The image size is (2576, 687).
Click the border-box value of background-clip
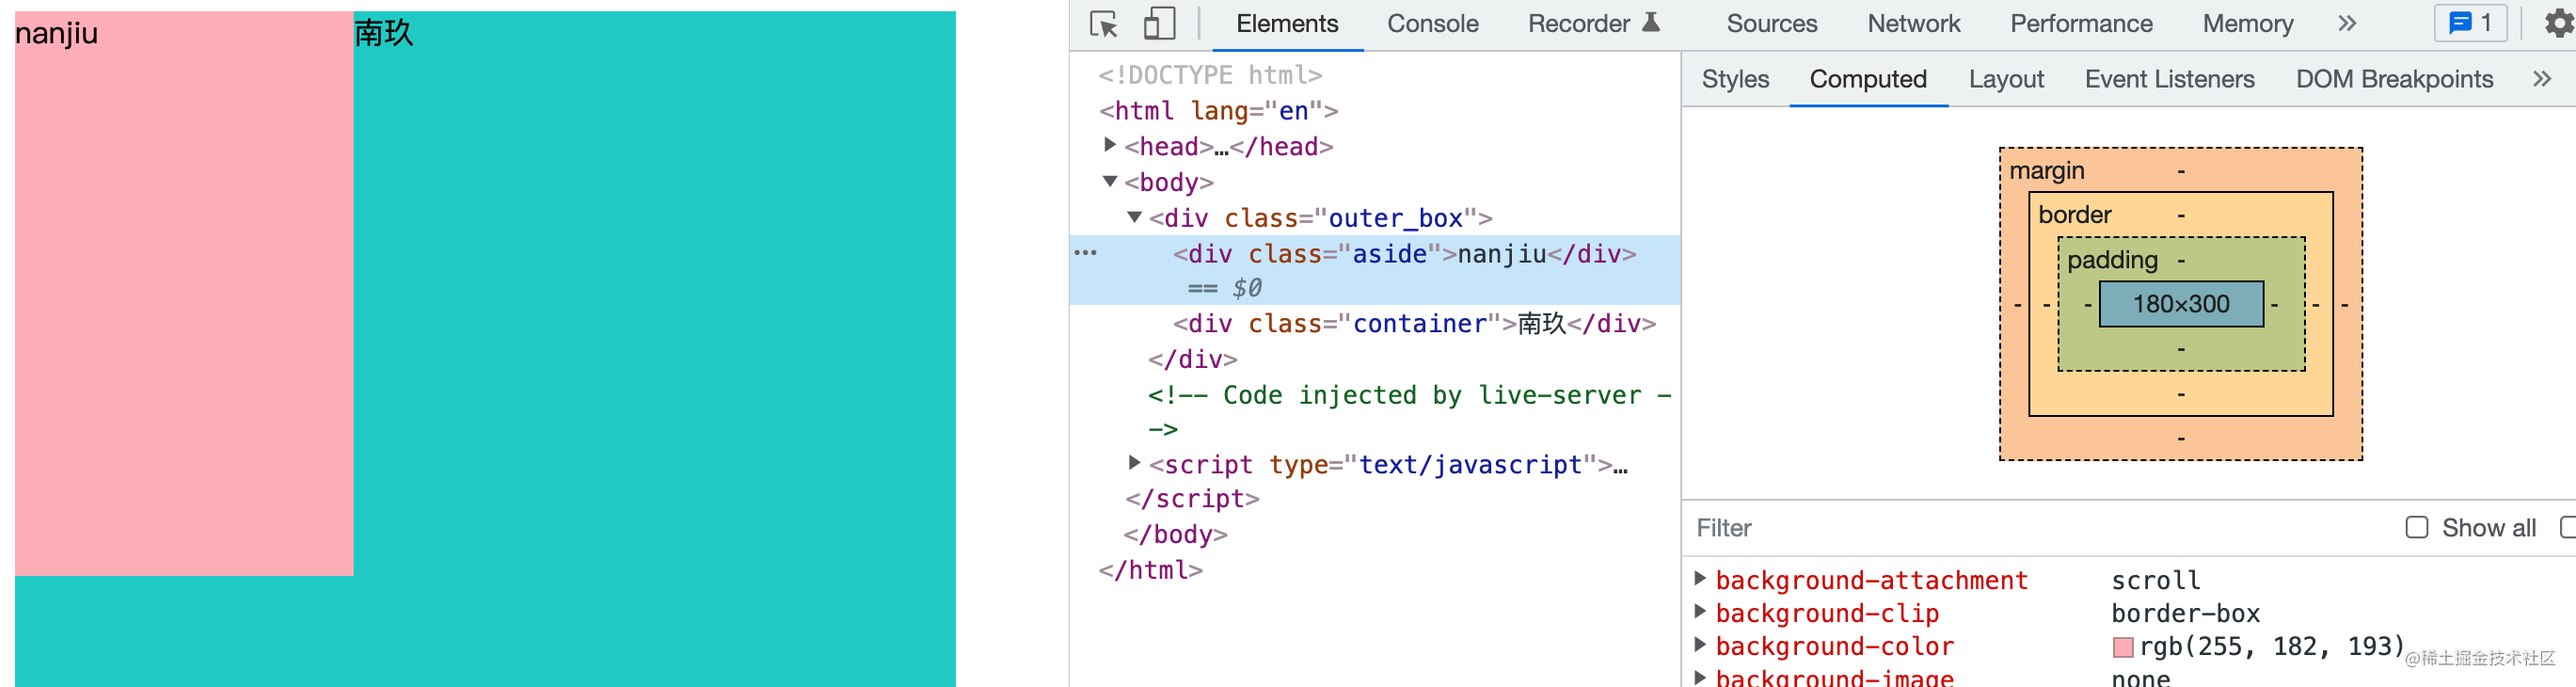[2185, 613]
